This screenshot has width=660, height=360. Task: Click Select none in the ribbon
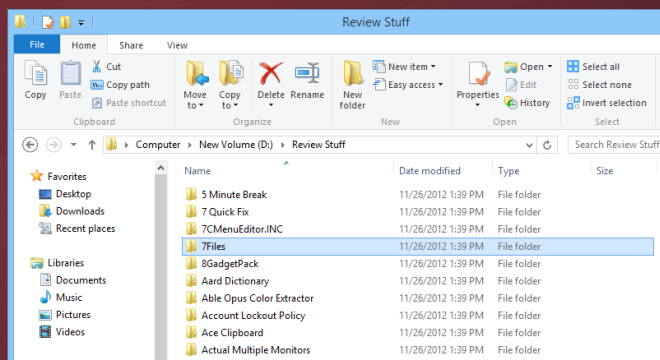(x=600, y=85)
